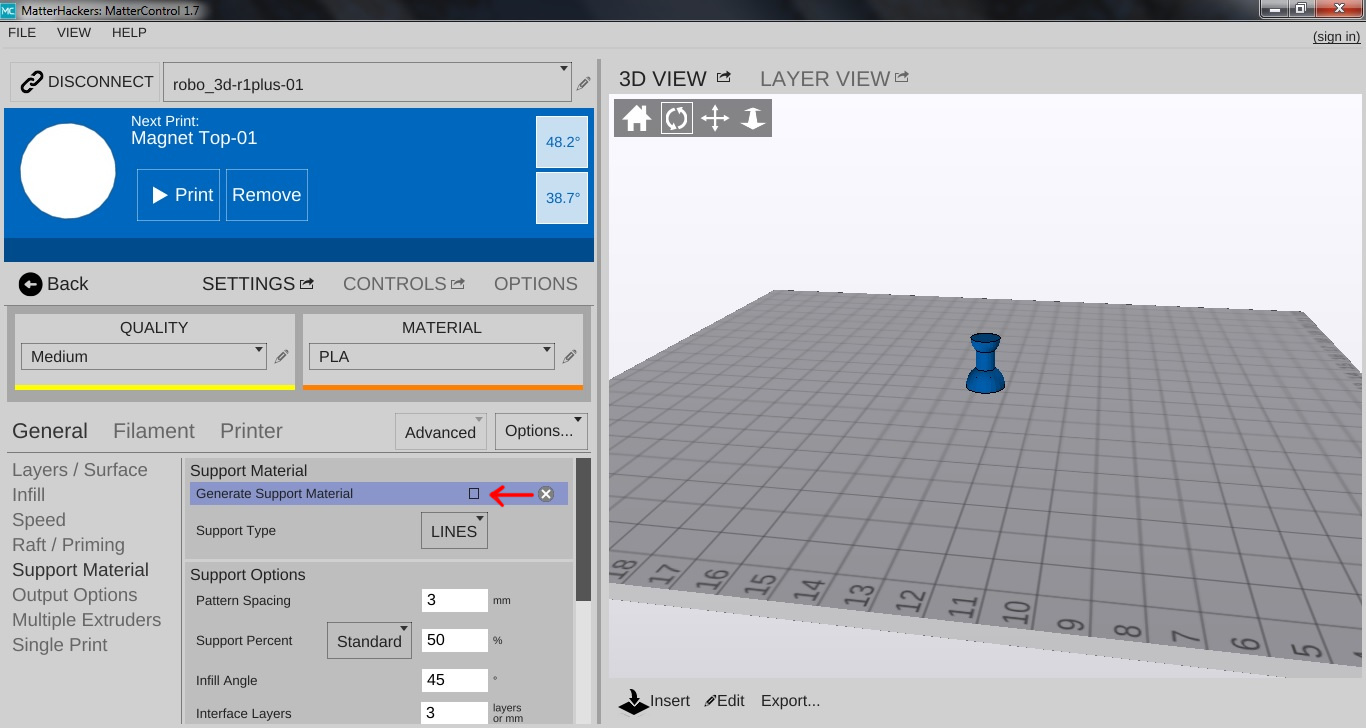Click pencil icon next to Quality preset
Image resolution: width=1366 pixels, height=728 pixels.
point(282,356)
